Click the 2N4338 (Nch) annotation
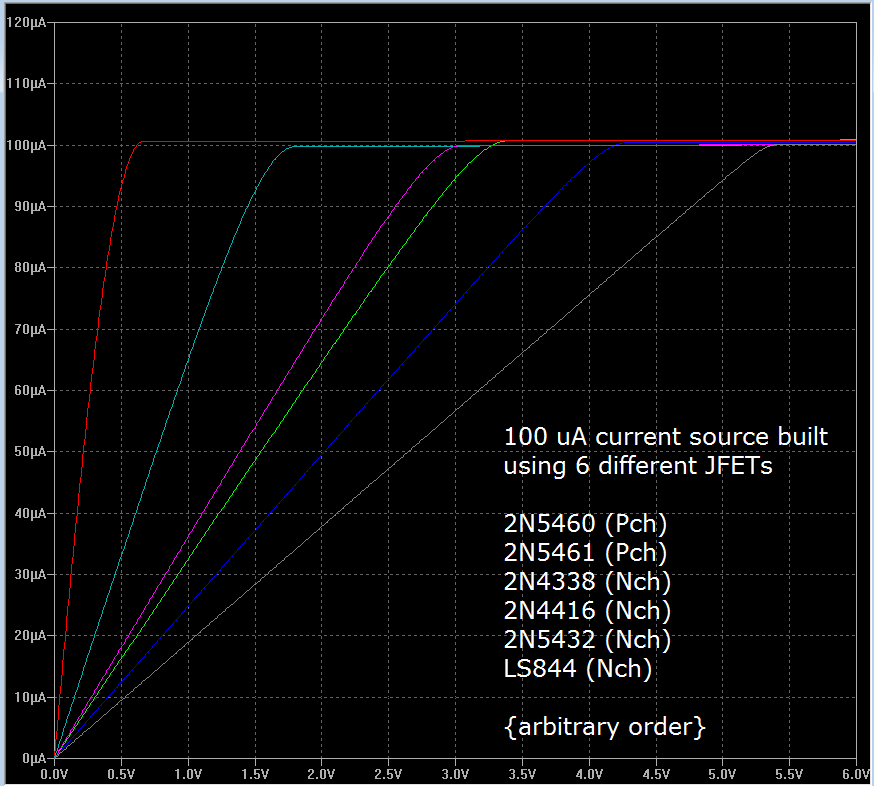This screenshot has width=874, height=786. pyautogui.click(x=587, y=582)
